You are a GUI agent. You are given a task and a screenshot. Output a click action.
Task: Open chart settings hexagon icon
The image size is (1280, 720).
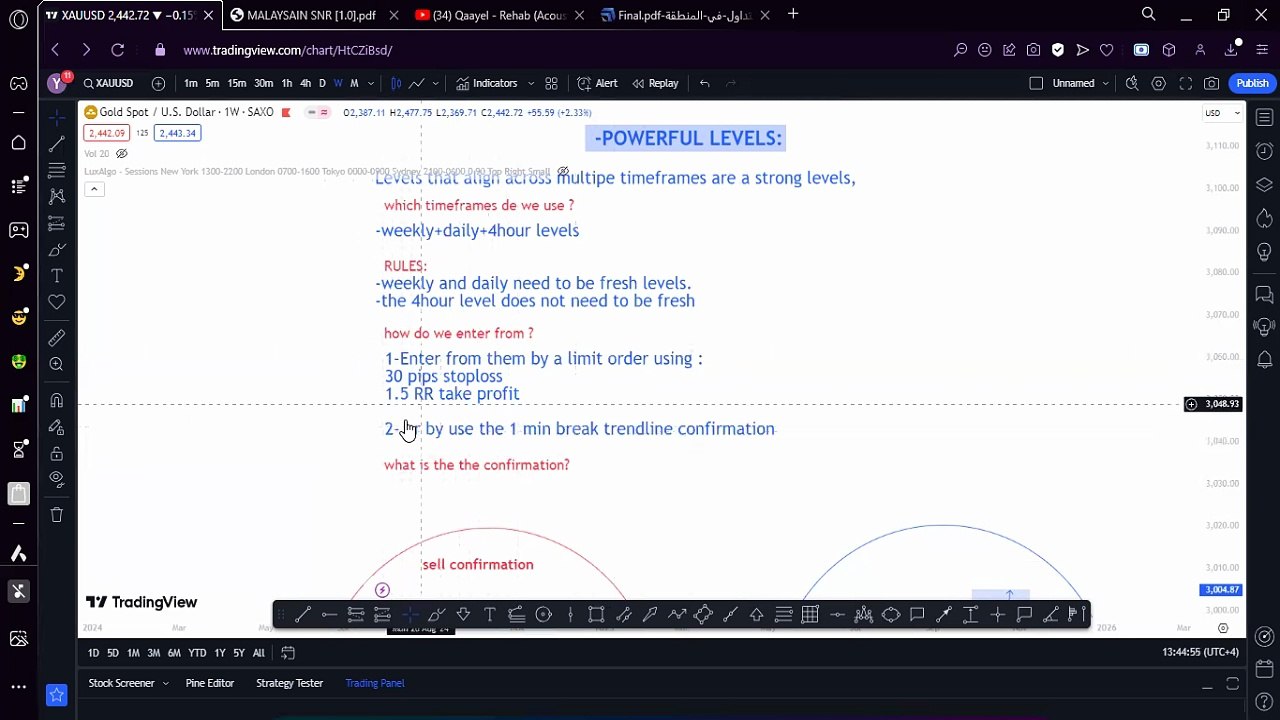[1159, 83]
